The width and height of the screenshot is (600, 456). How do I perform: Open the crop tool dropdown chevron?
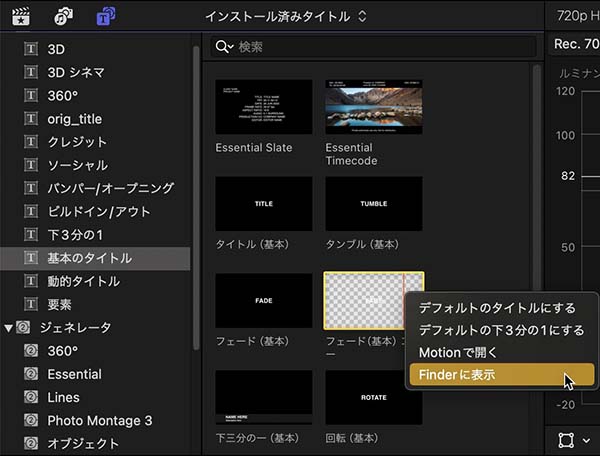point(586,440)
